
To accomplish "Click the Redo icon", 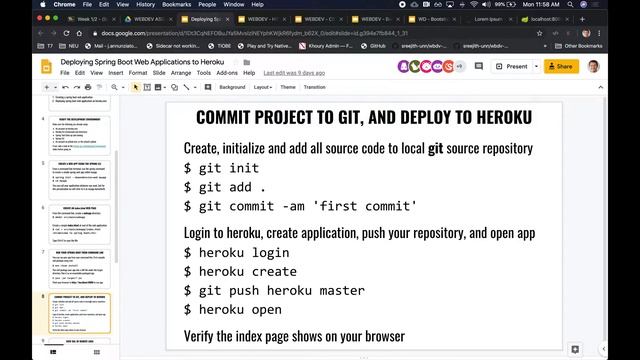I will point(77,87).
